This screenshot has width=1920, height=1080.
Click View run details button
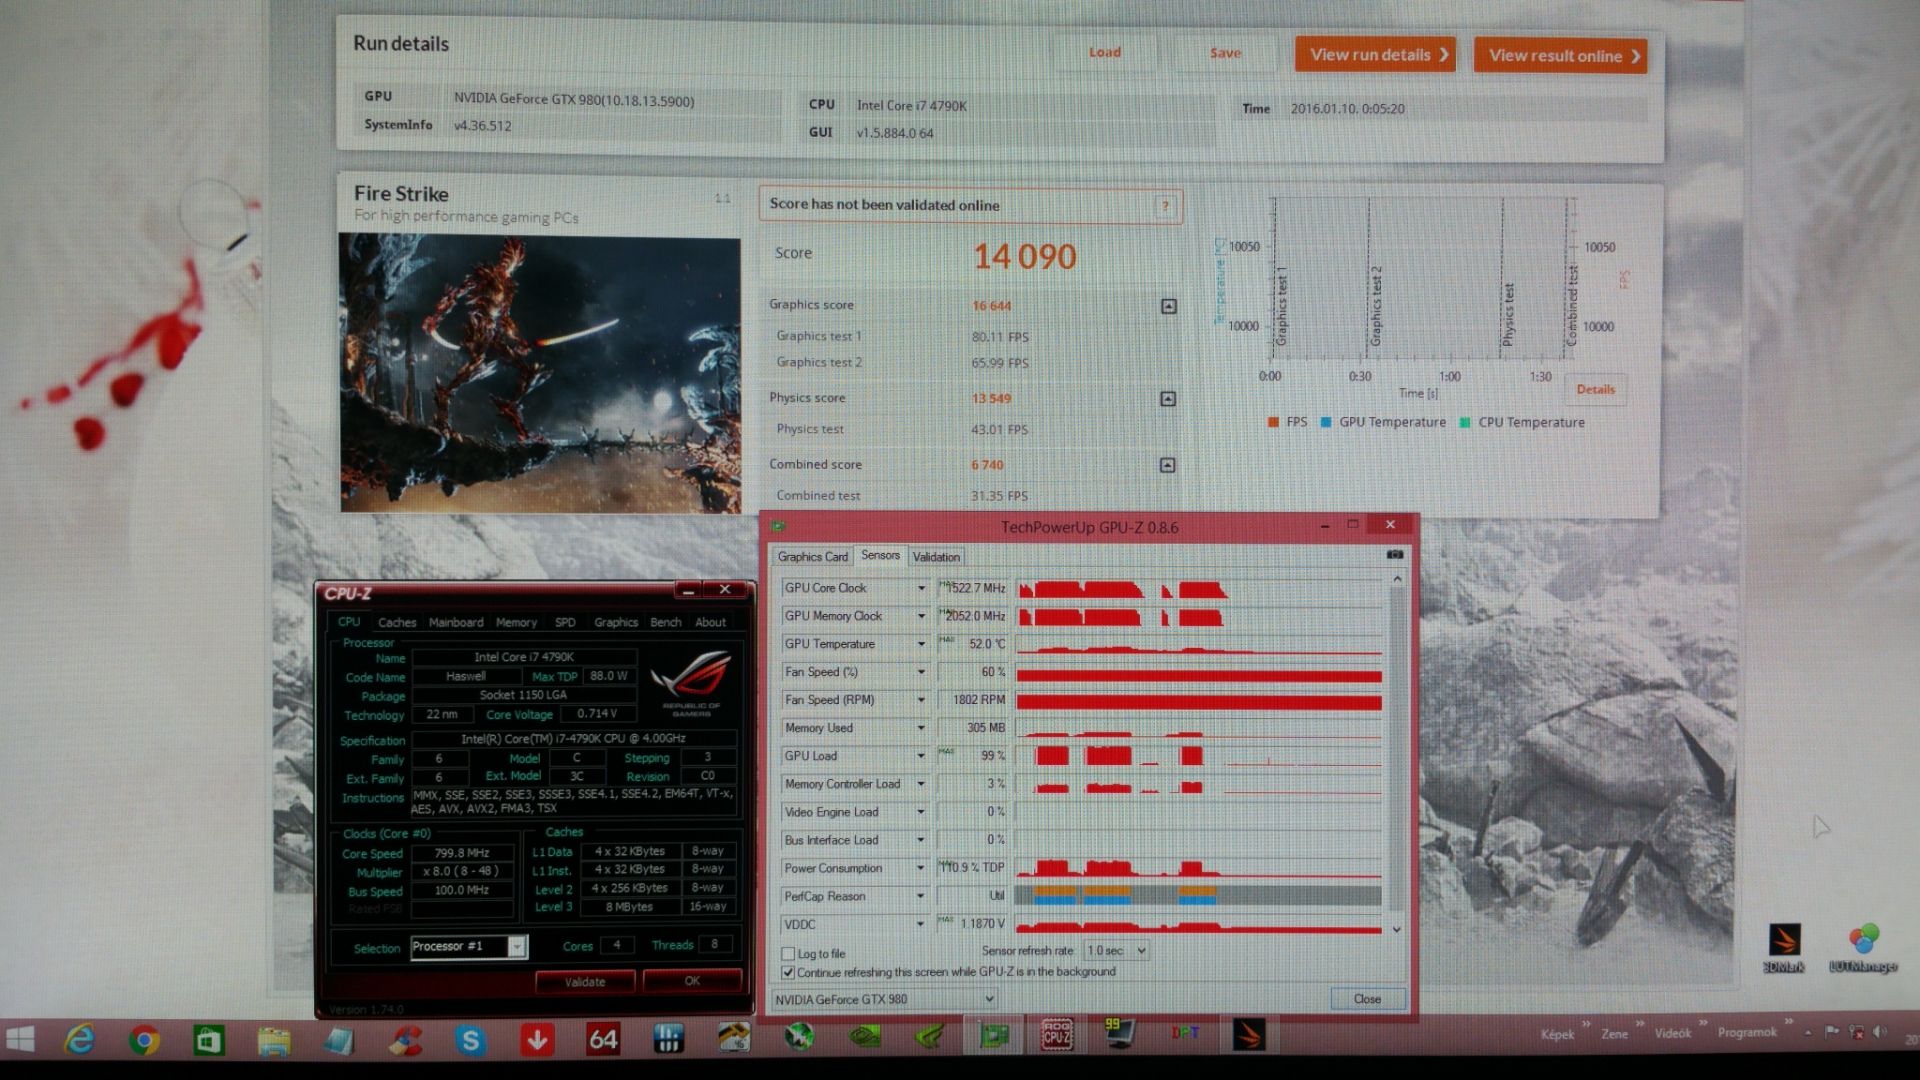[x=1375, y=55]
